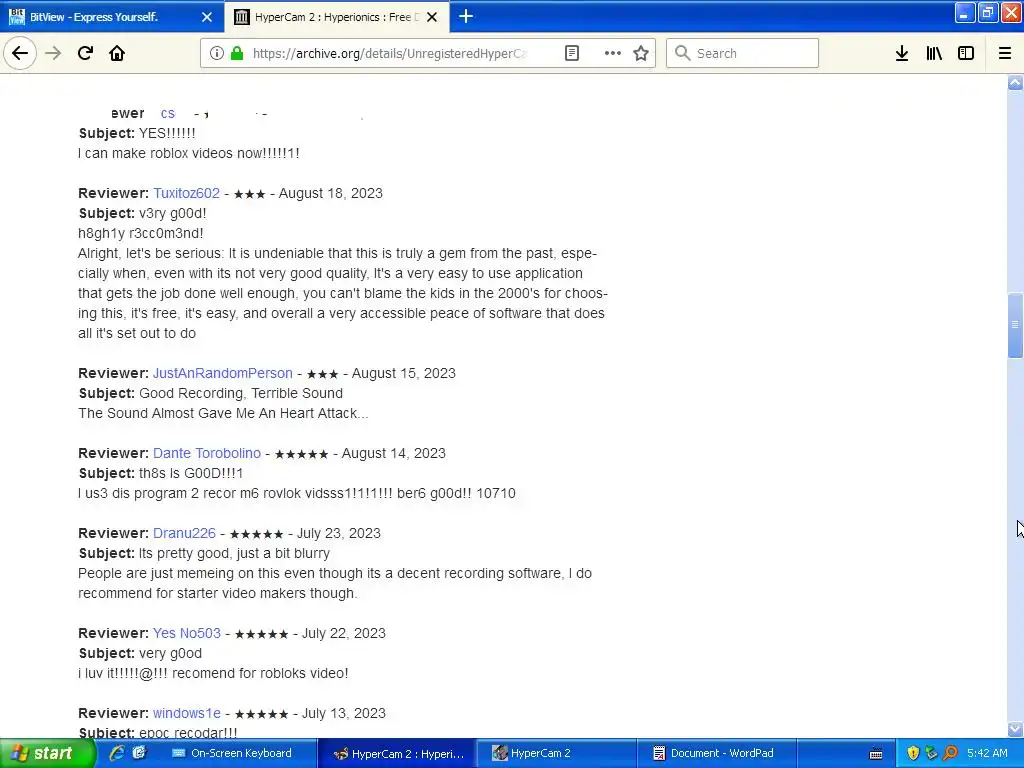
Task: Bookmark this page with the star
Action: click(641, 53)
